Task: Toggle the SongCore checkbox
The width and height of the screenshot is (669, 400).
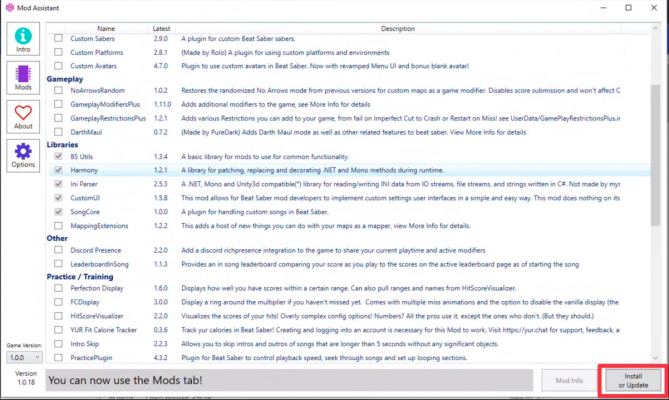Action: click(58, 212)
